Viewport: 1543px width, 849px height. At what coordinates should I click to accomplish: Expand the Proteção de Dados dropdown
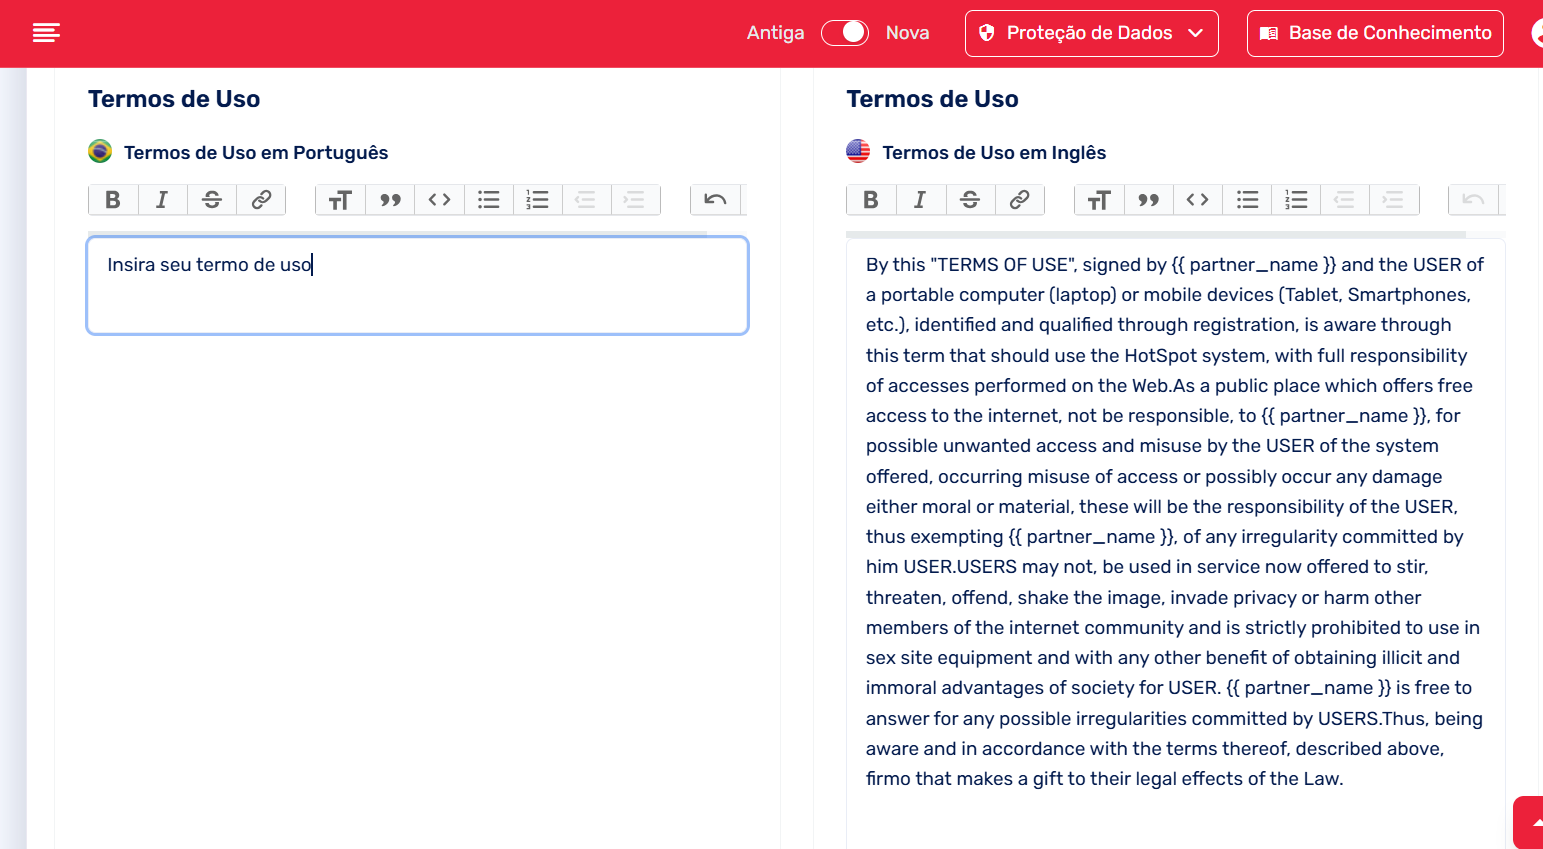1091,33
